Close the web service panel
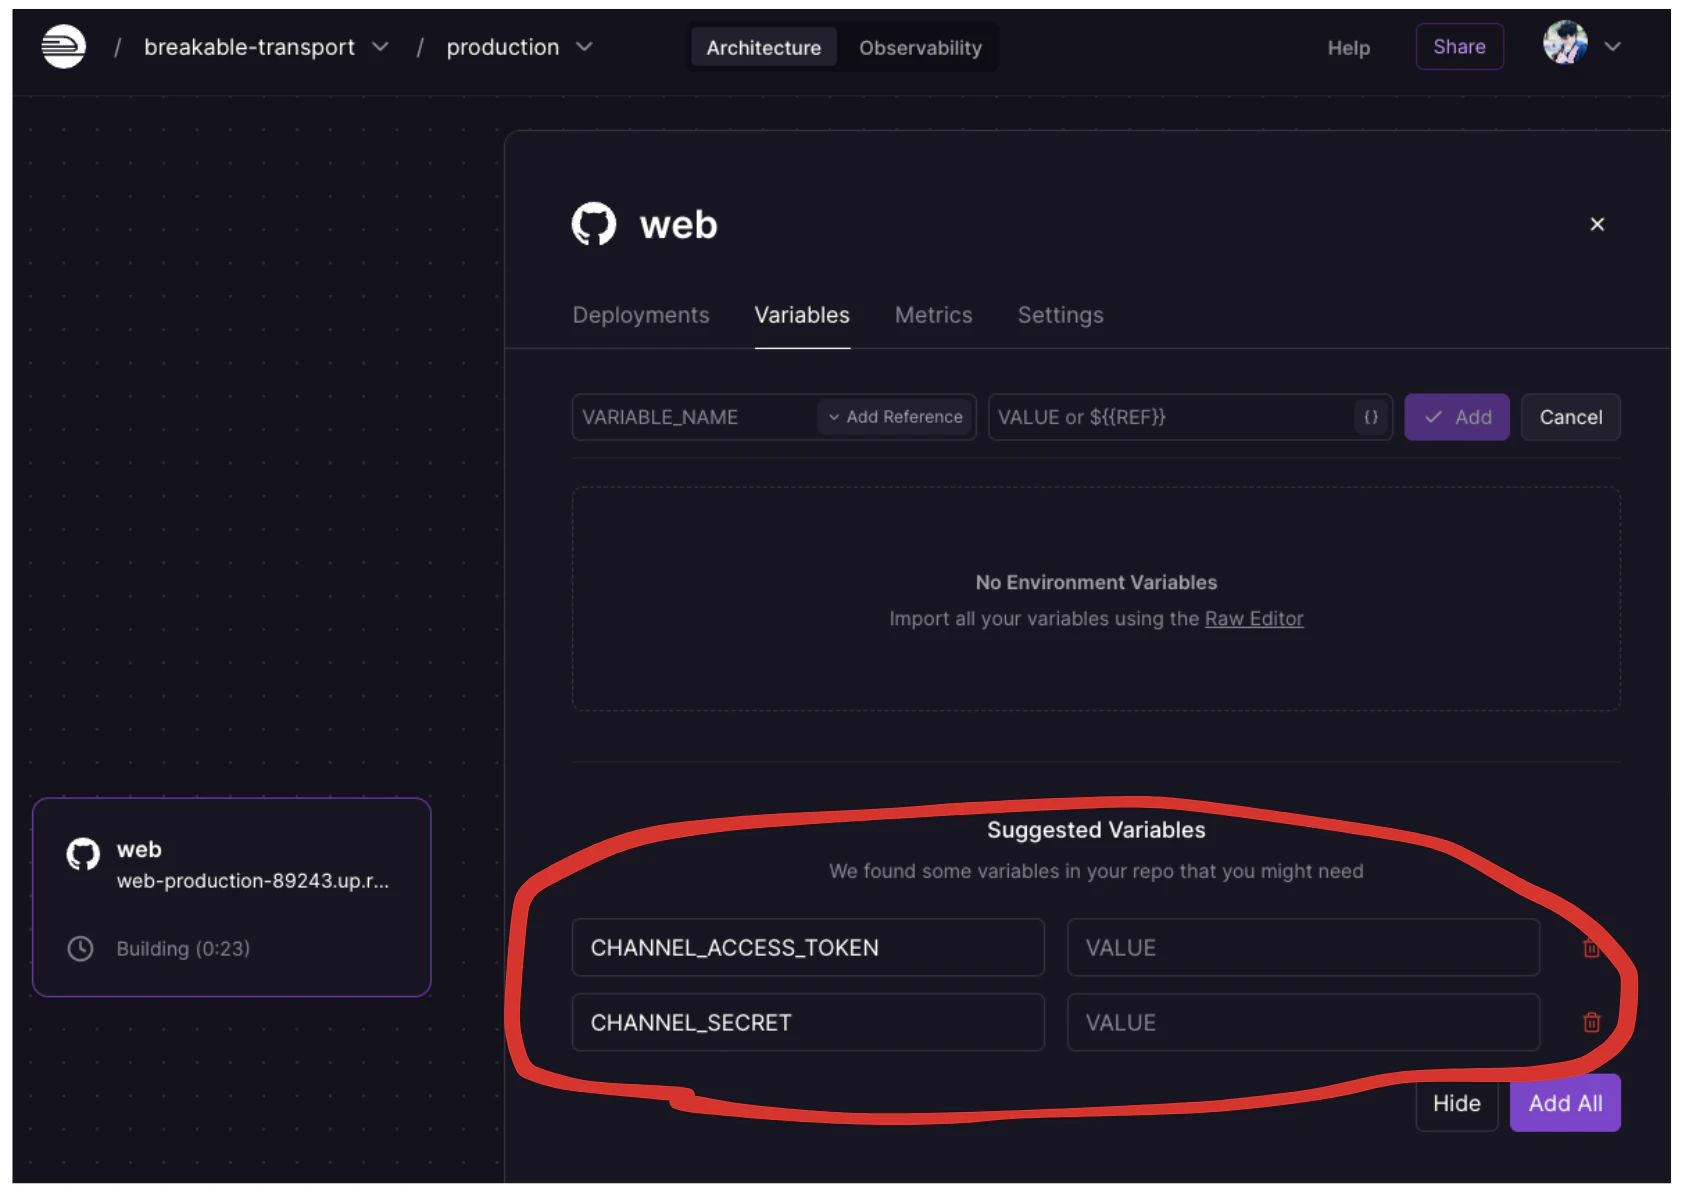The image size is (1684, 1196). point(1597,224)
